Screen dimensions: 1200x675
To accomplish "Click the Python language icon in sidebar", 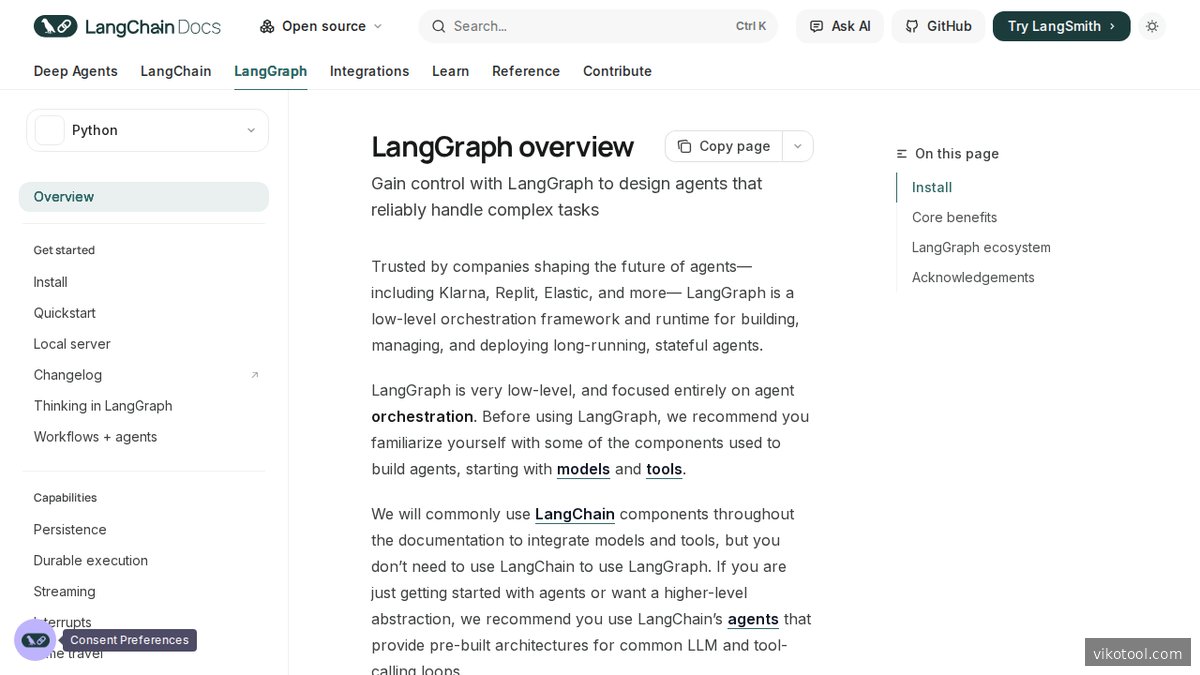I will click(49, 130).
